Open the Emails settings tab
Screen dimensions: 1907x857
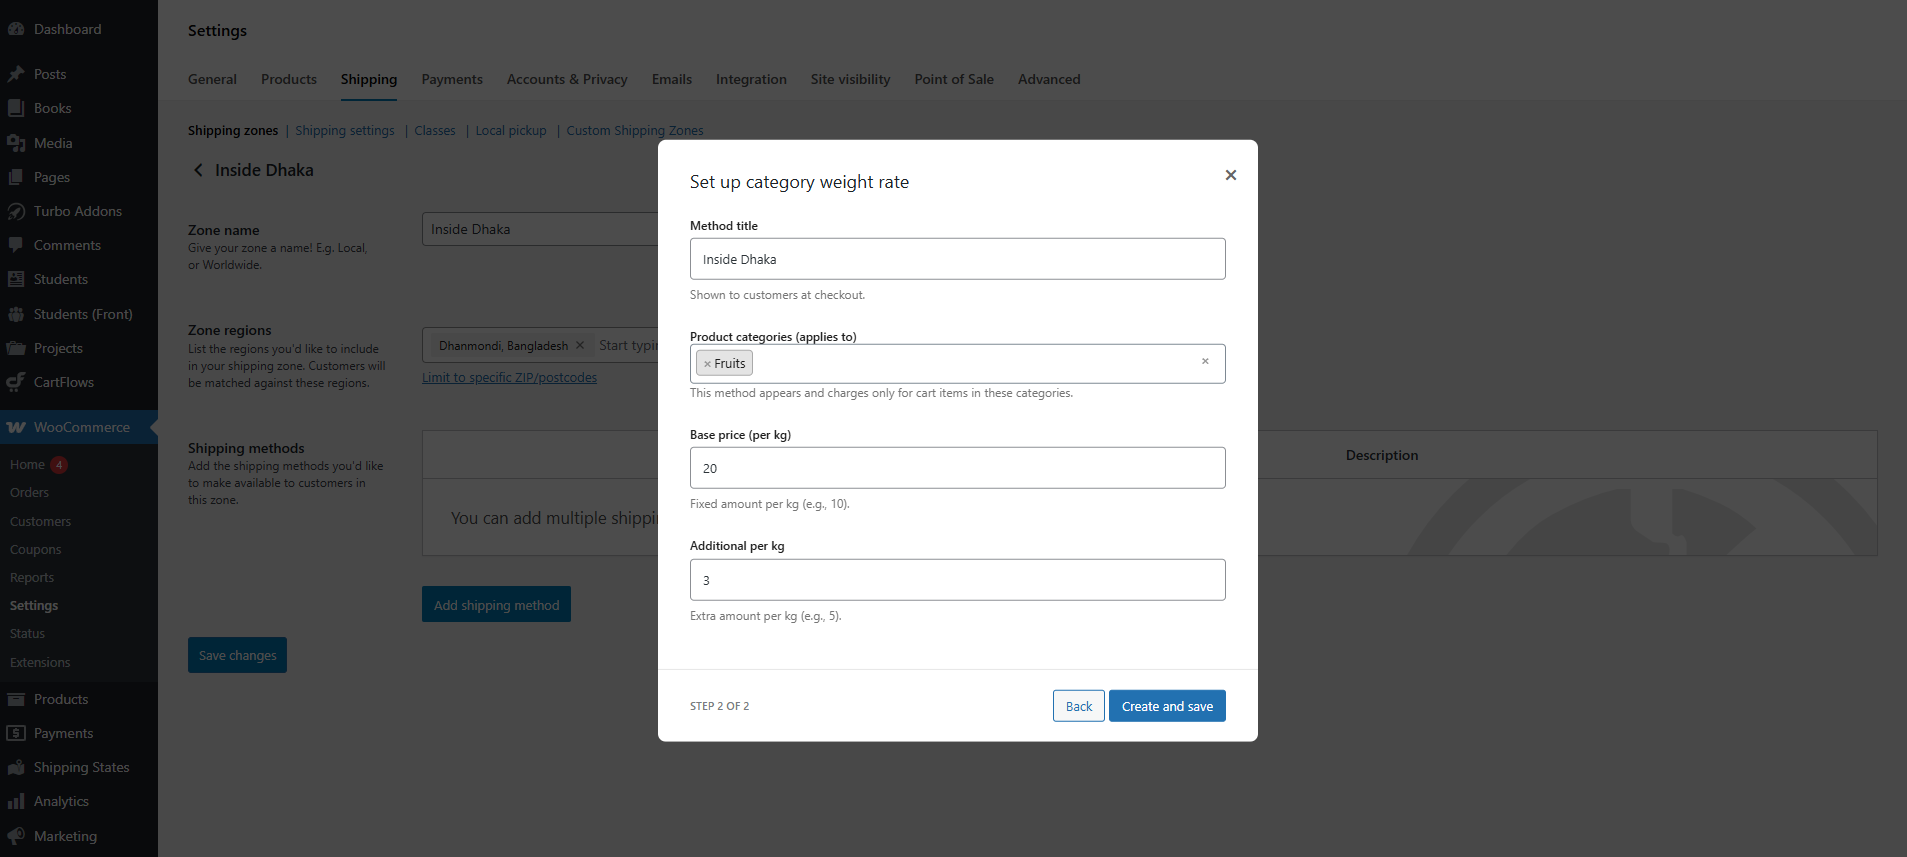click(x=672, y=79)
